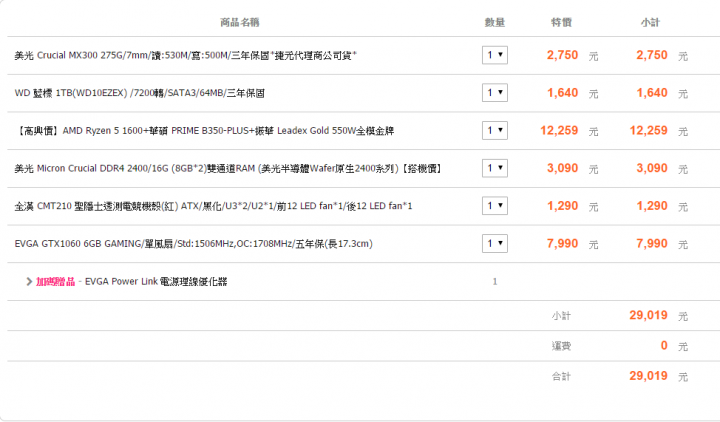The image size is (720, 422).
Task: Select the Micron Crucial DDR4 2400/16G name
Action: 228,169
